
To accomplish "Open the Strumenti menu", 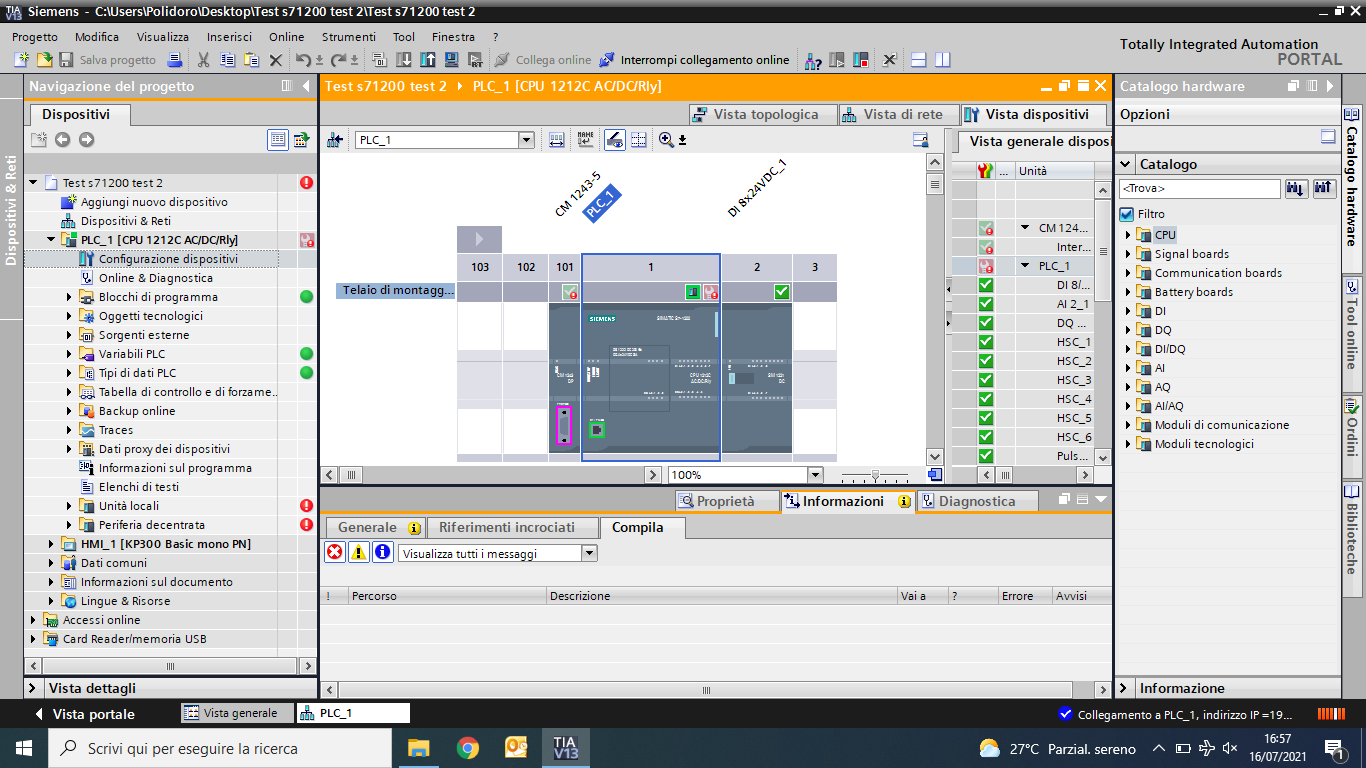I will click(x=349, y=37).
